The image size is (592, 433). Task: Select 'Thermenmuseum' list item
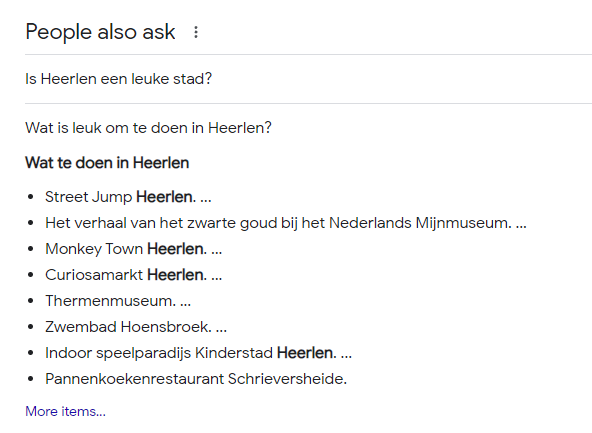point(118,301)
